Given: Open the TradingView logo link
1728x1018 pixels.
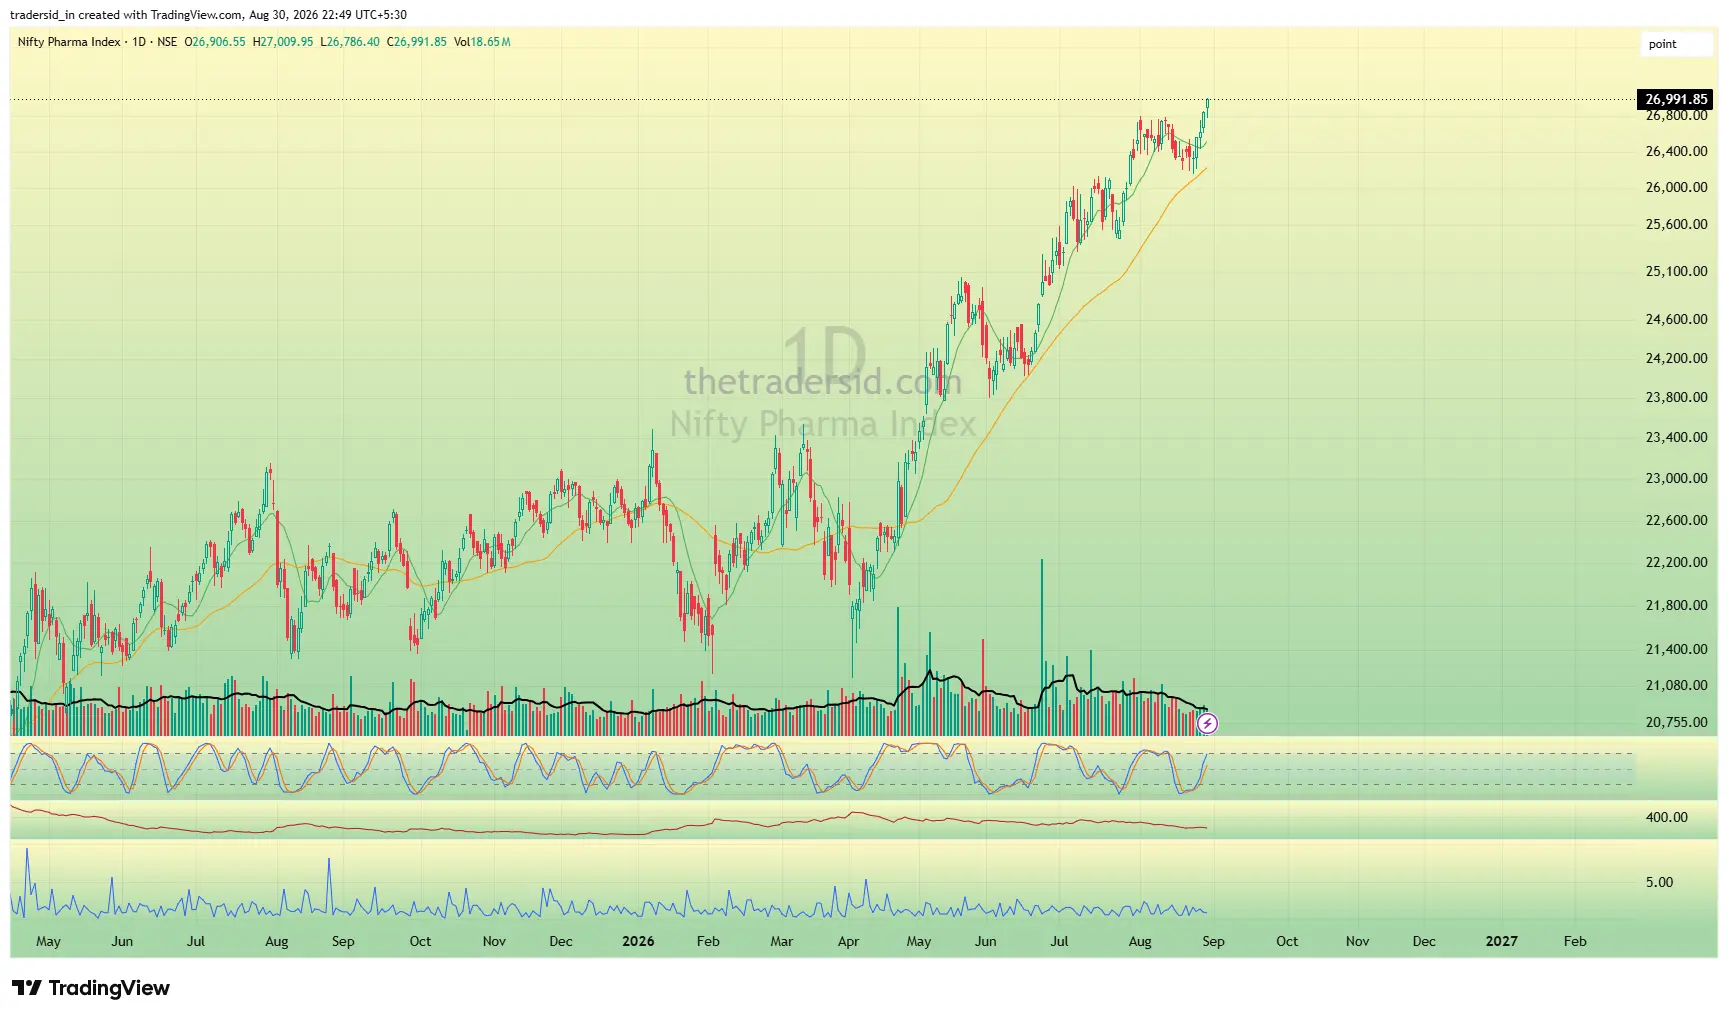Looking at the screenshot, I should click(x=91, y=988).
